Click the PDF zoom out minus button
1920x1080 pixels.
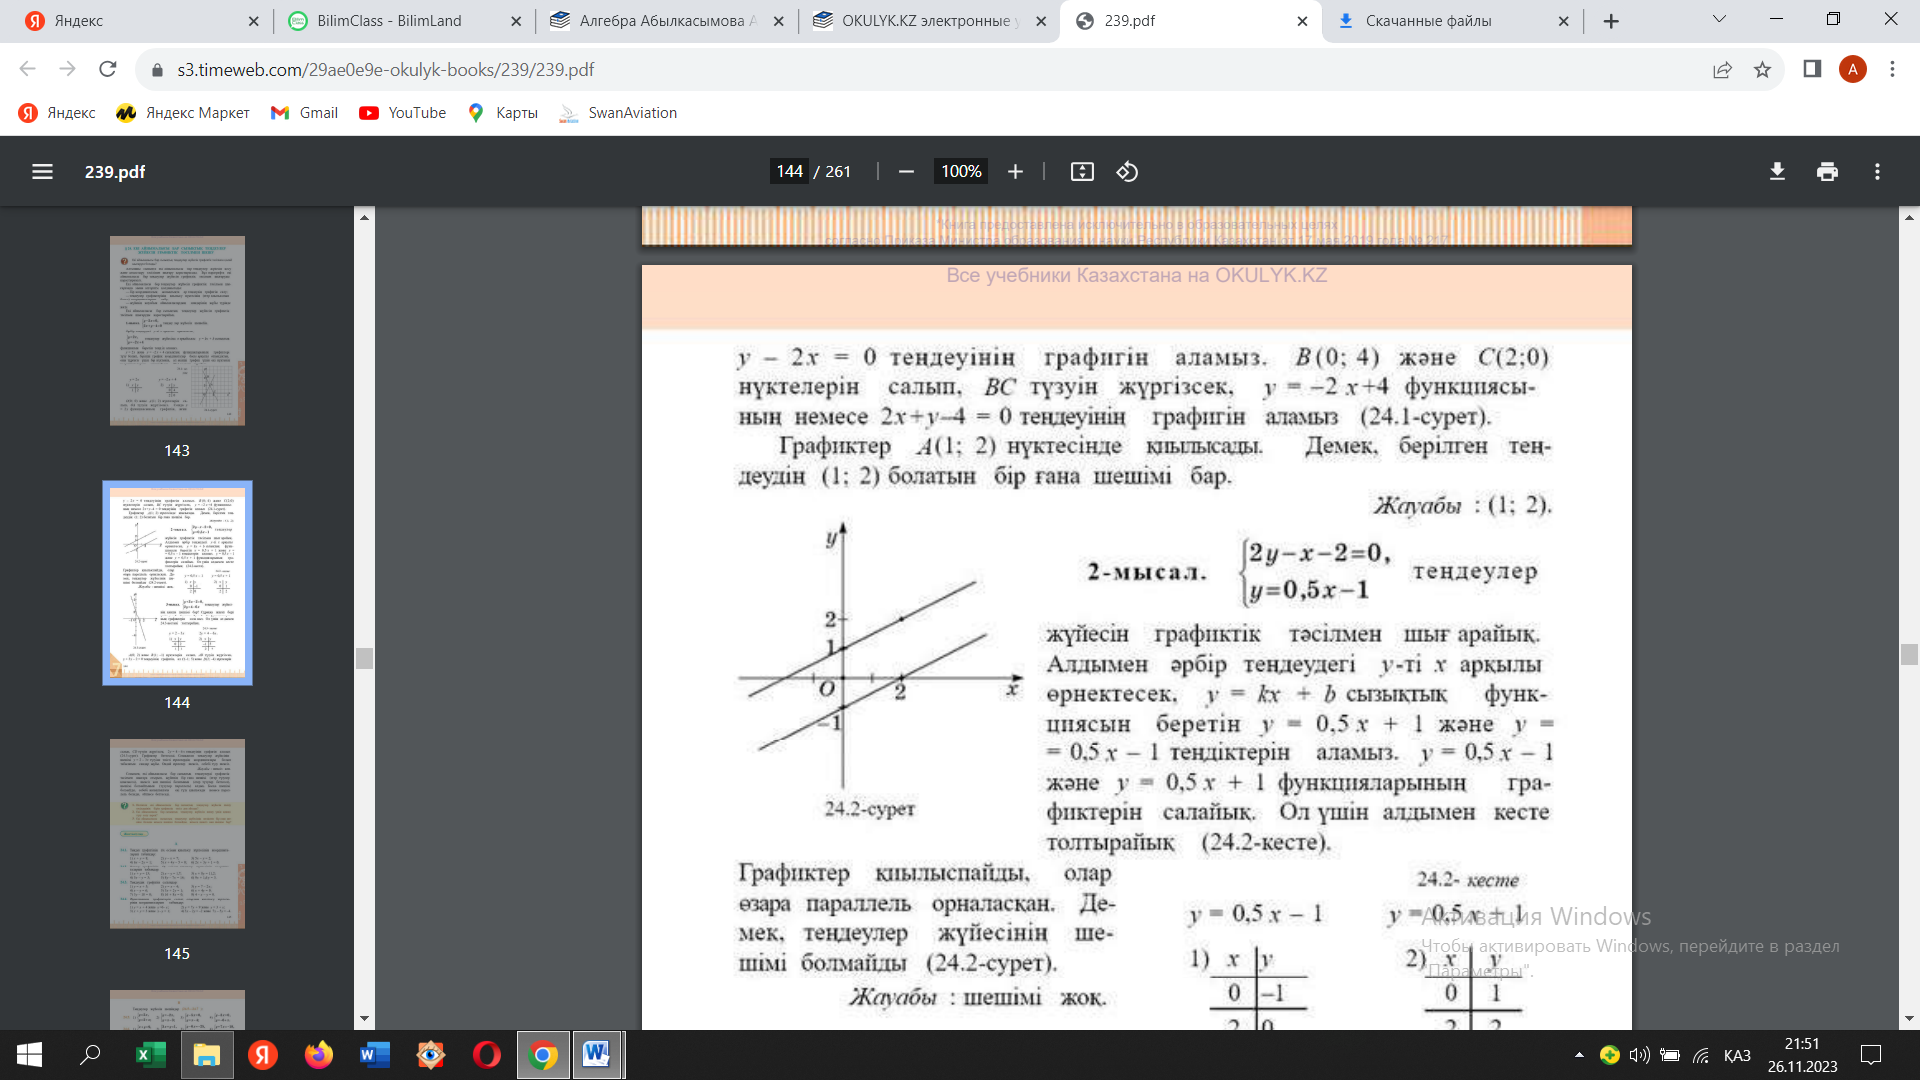(x=906, y=172)
